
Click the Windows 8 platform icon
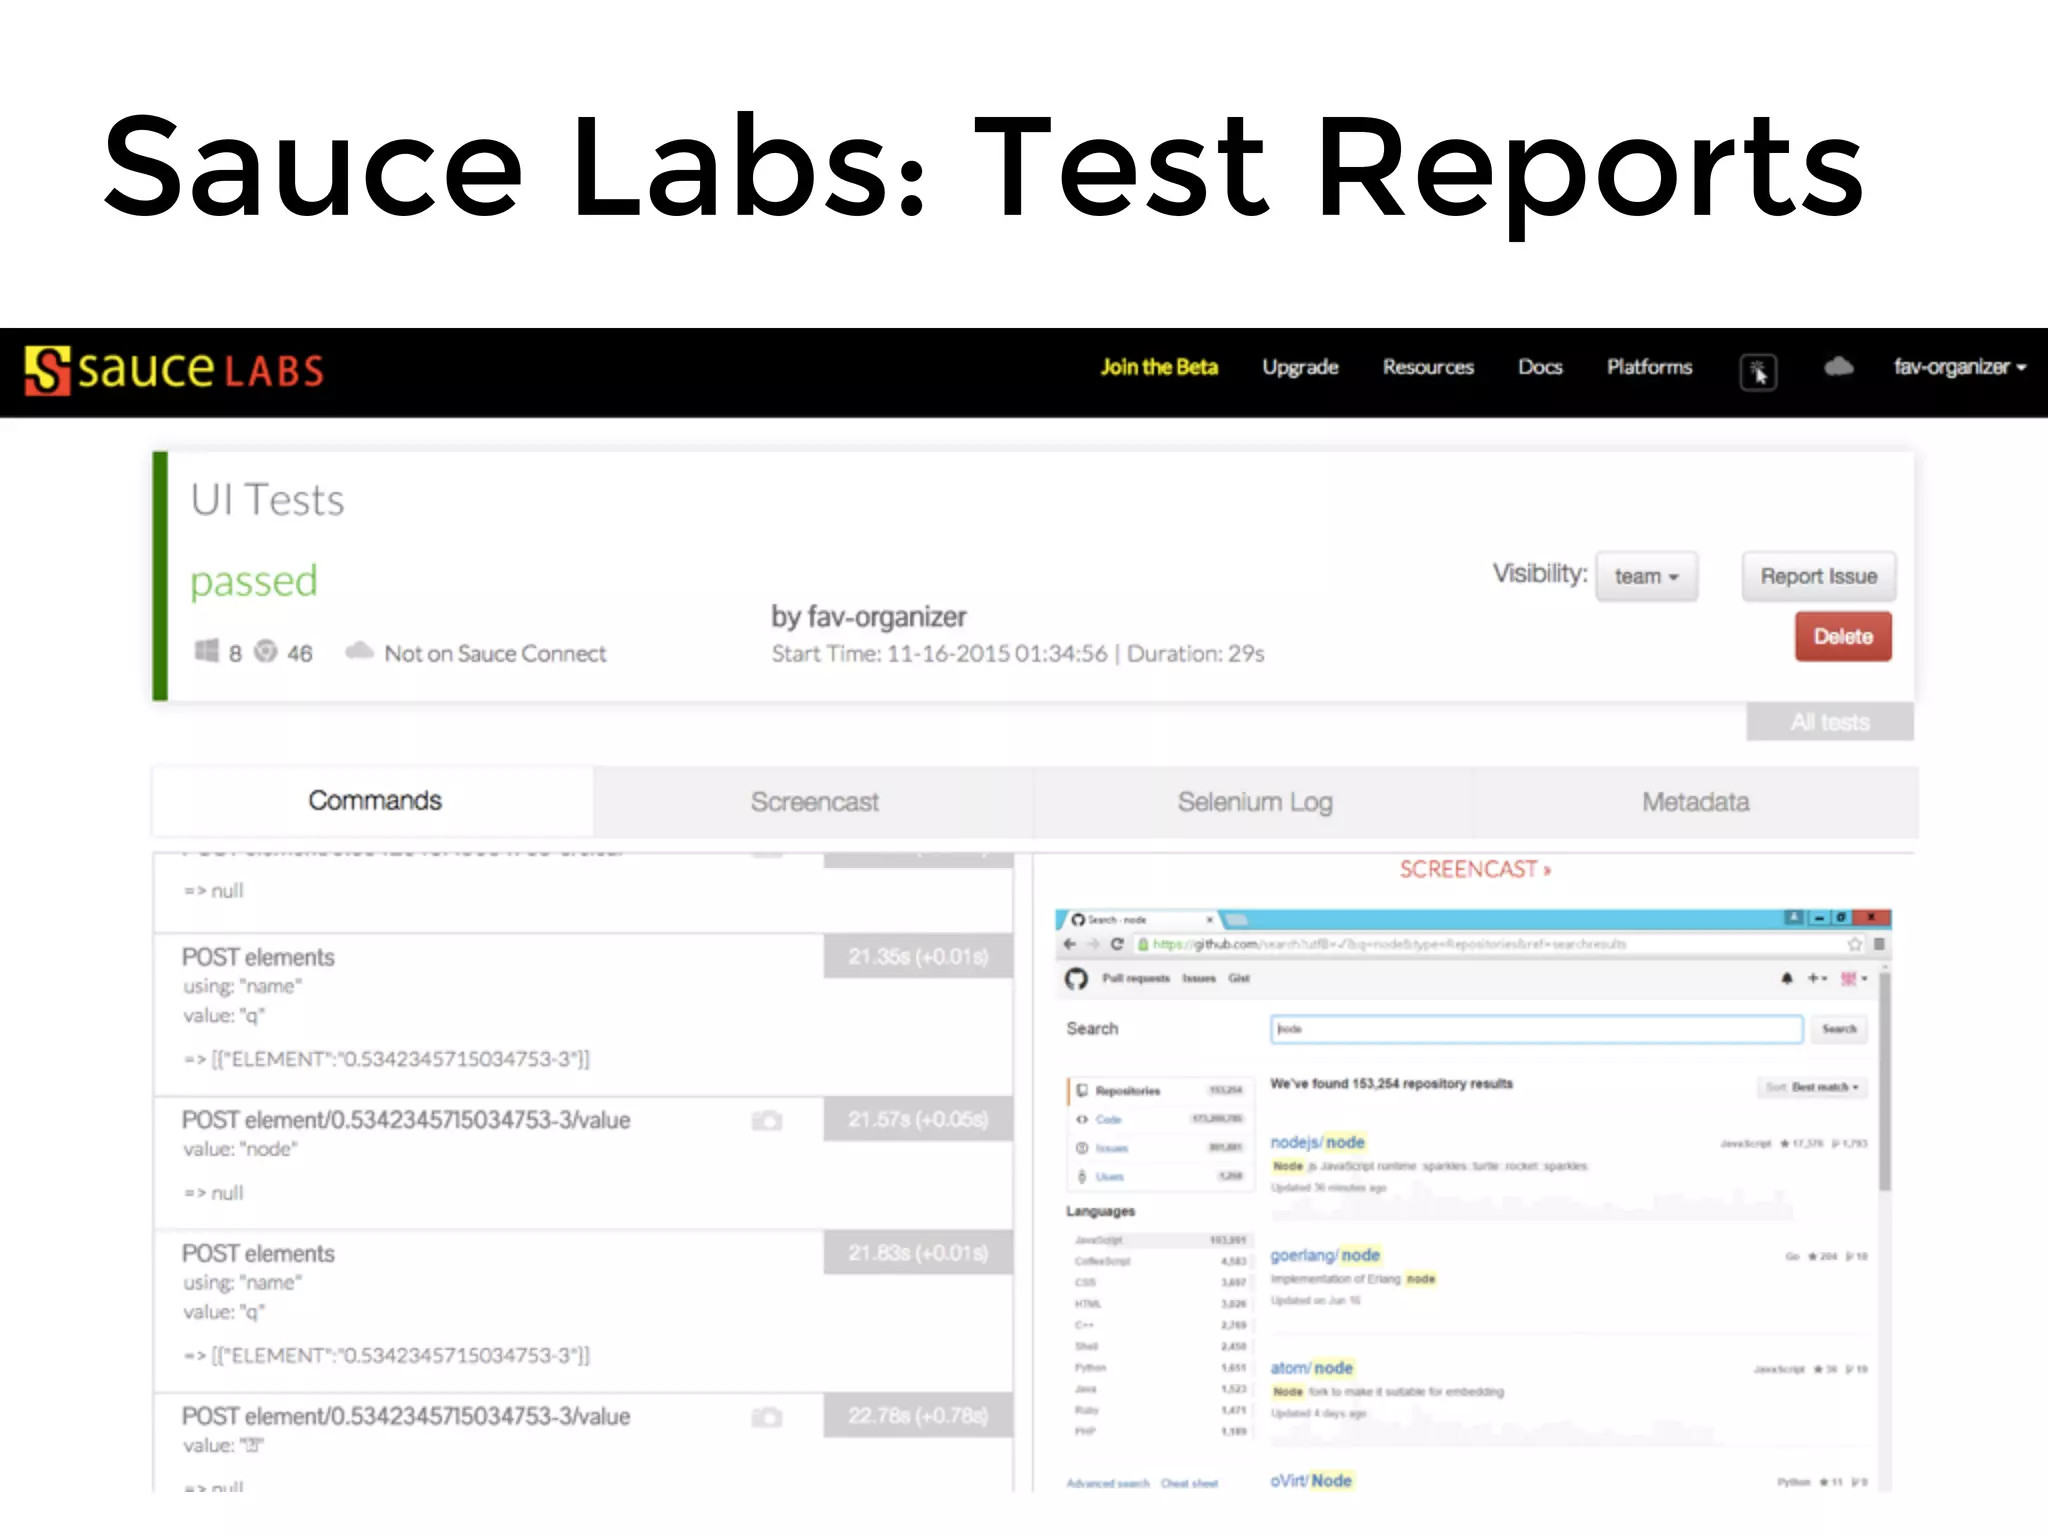point(206,651)
